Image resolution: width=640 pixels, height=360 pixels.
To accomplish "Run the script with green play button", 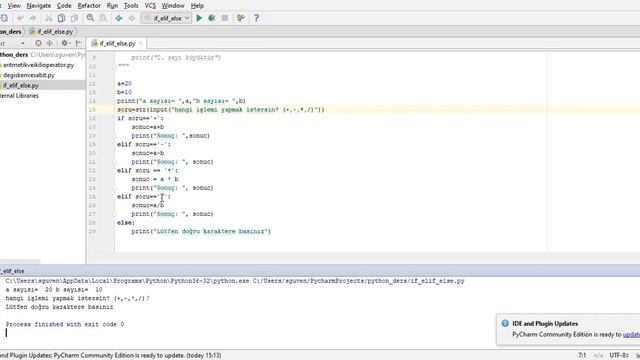I will [x=199, y=18].
